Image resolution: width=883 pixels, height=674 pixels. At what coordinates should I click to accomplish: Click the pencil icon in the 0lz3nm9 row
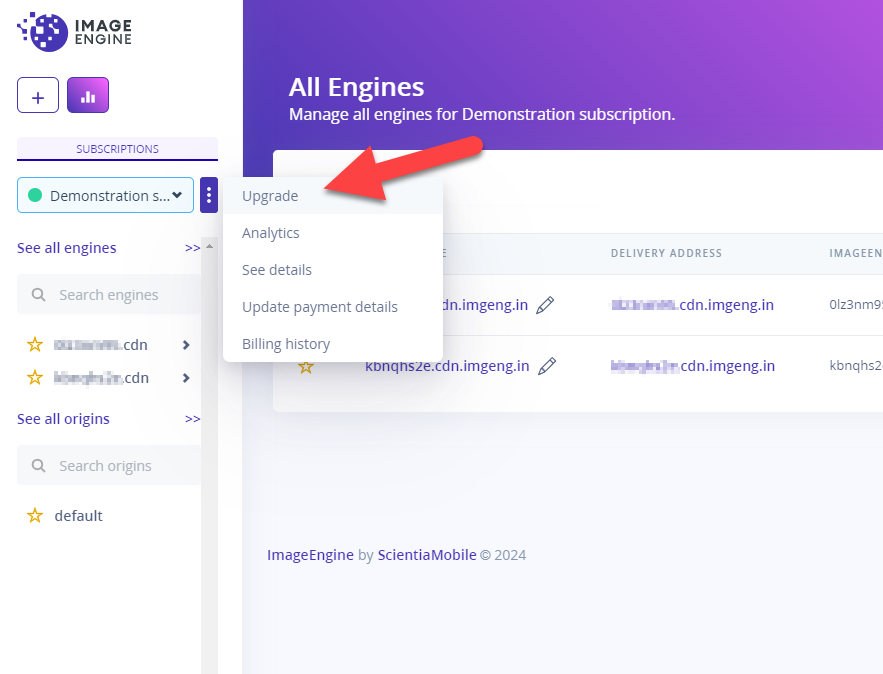click(x=545, y=305)
